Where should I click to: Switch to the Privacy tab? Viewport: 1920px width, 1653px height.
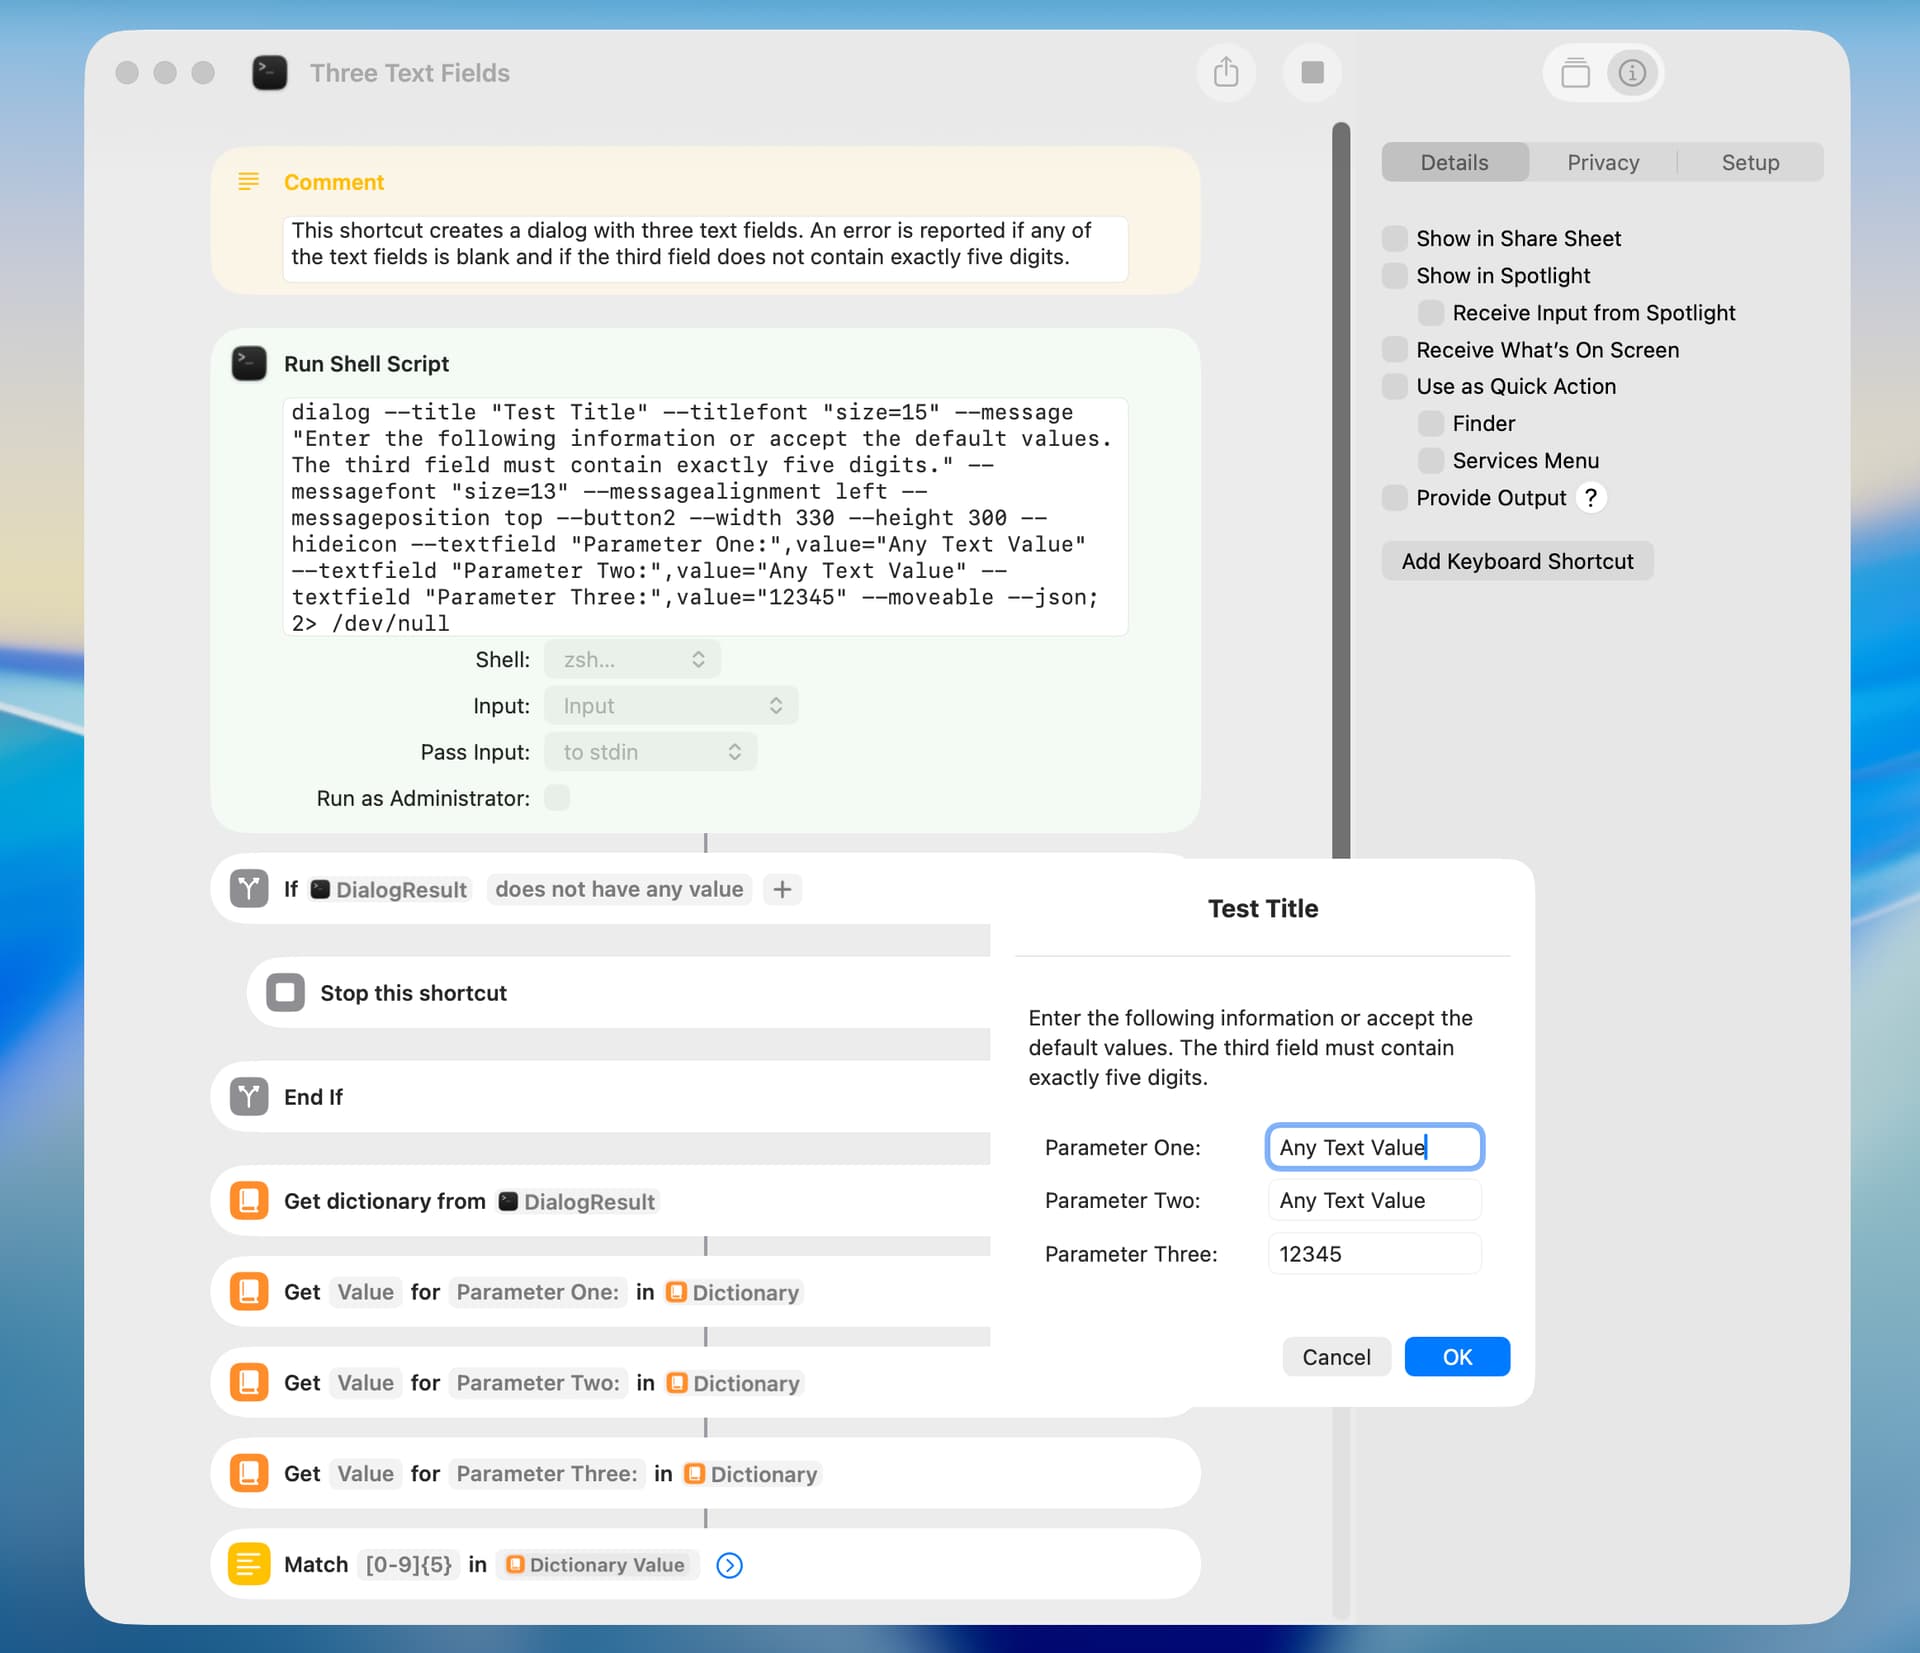[x=1602, y=163]
